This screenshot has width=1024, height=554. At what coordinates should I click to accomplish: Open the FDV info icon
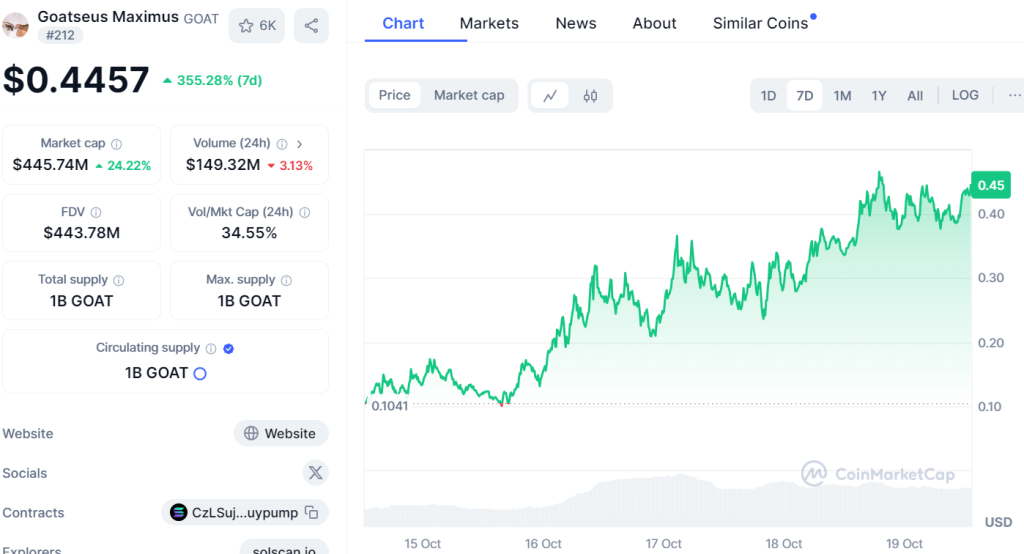(x=96, y=212)
